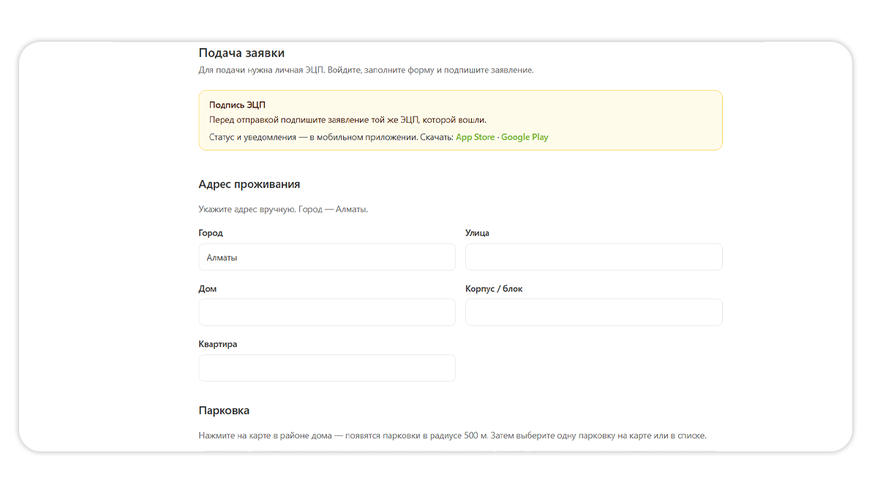Click the 'Город' field label
Screen dimensions: 872x491
pyautogui.click(x=211, y=233)
